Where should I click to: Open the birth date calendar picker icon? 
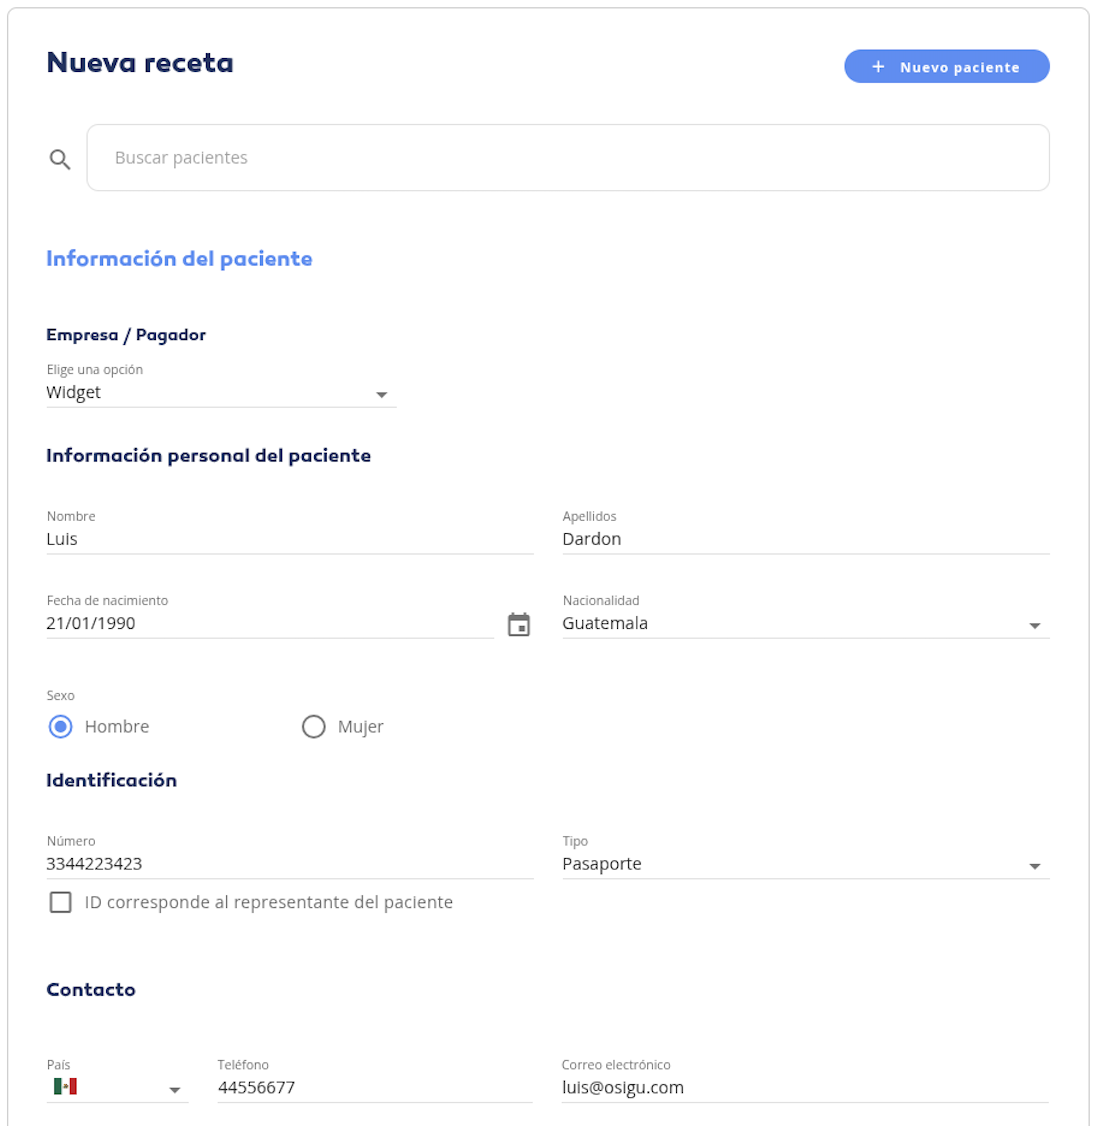point(518,624)
